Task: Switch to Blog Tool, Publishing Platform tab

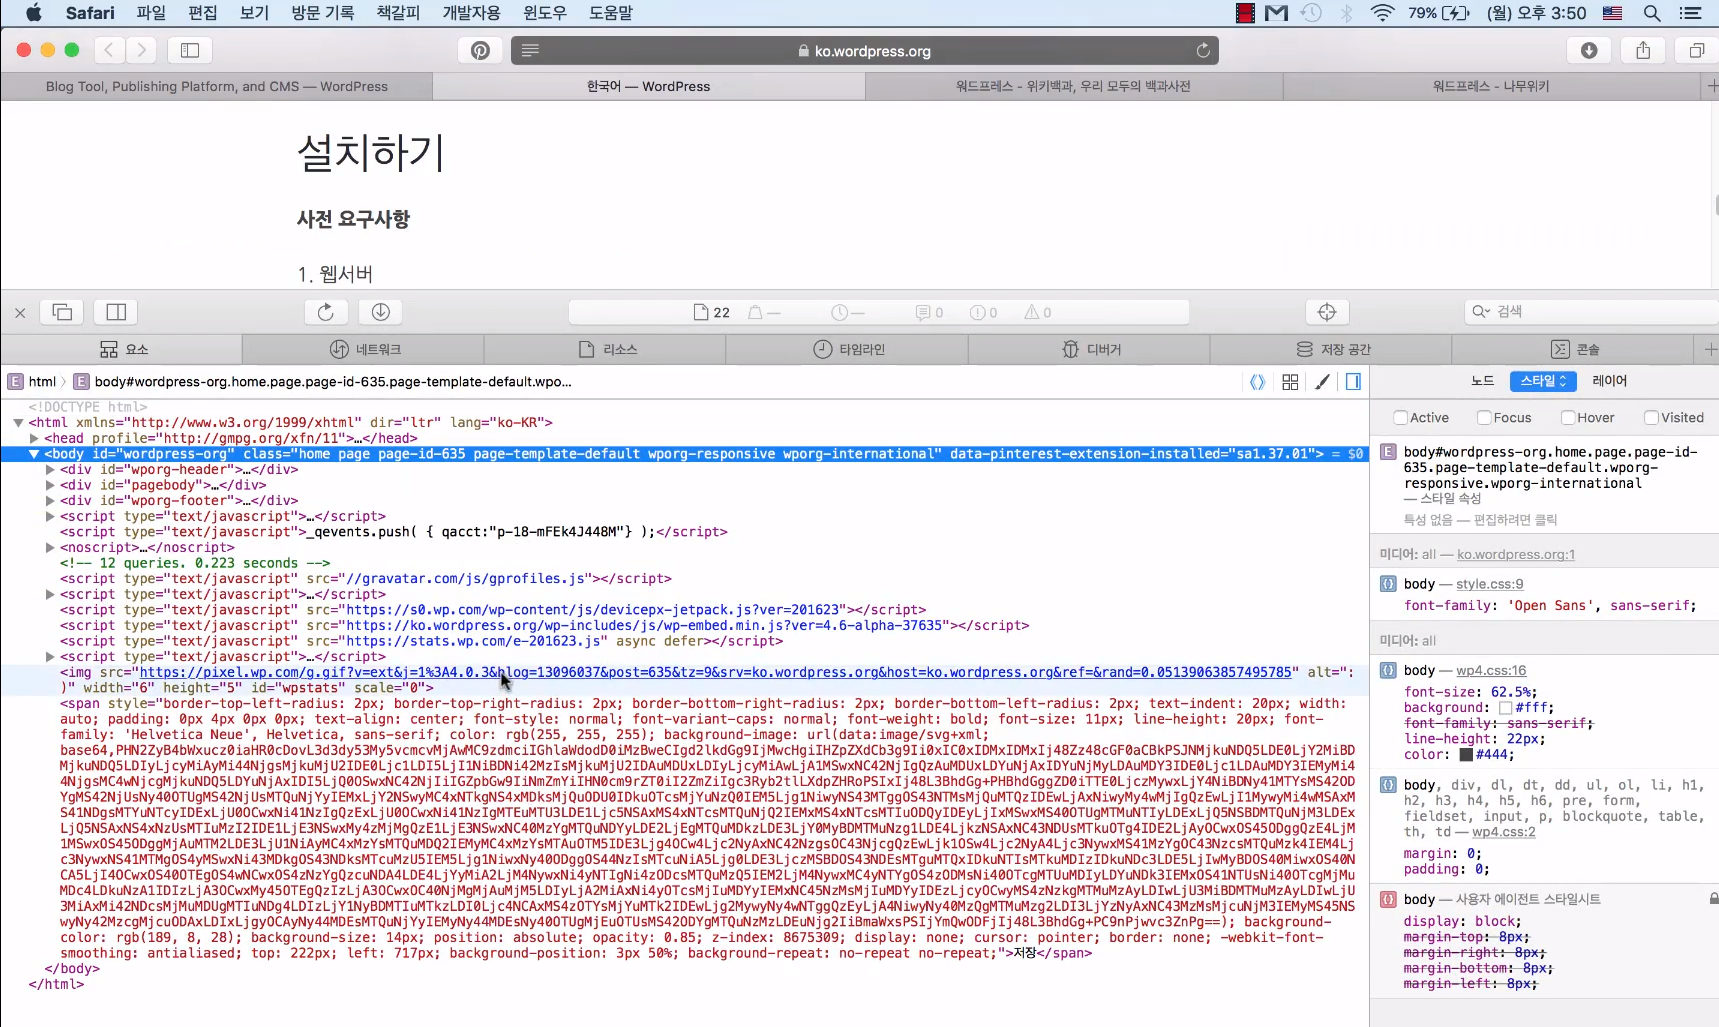Action: point(217,86)
